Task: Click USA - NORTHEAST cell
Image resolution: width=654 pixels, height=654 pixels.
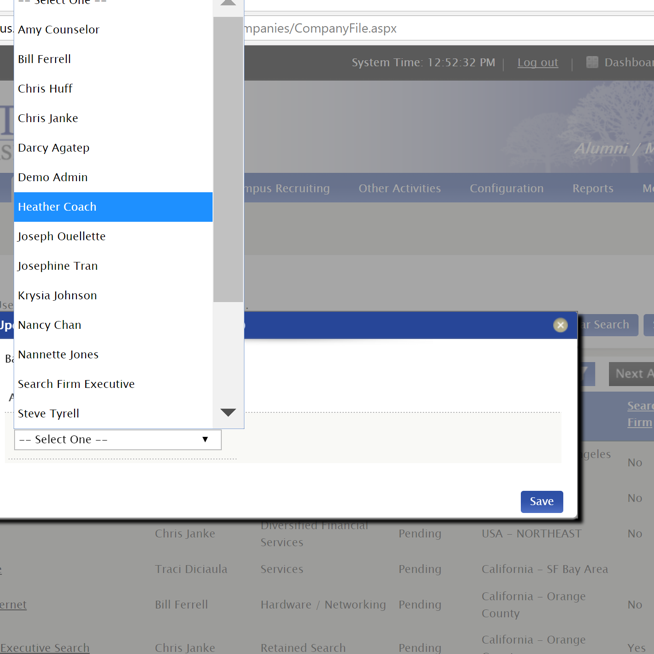Action: (x=531, y=534)
